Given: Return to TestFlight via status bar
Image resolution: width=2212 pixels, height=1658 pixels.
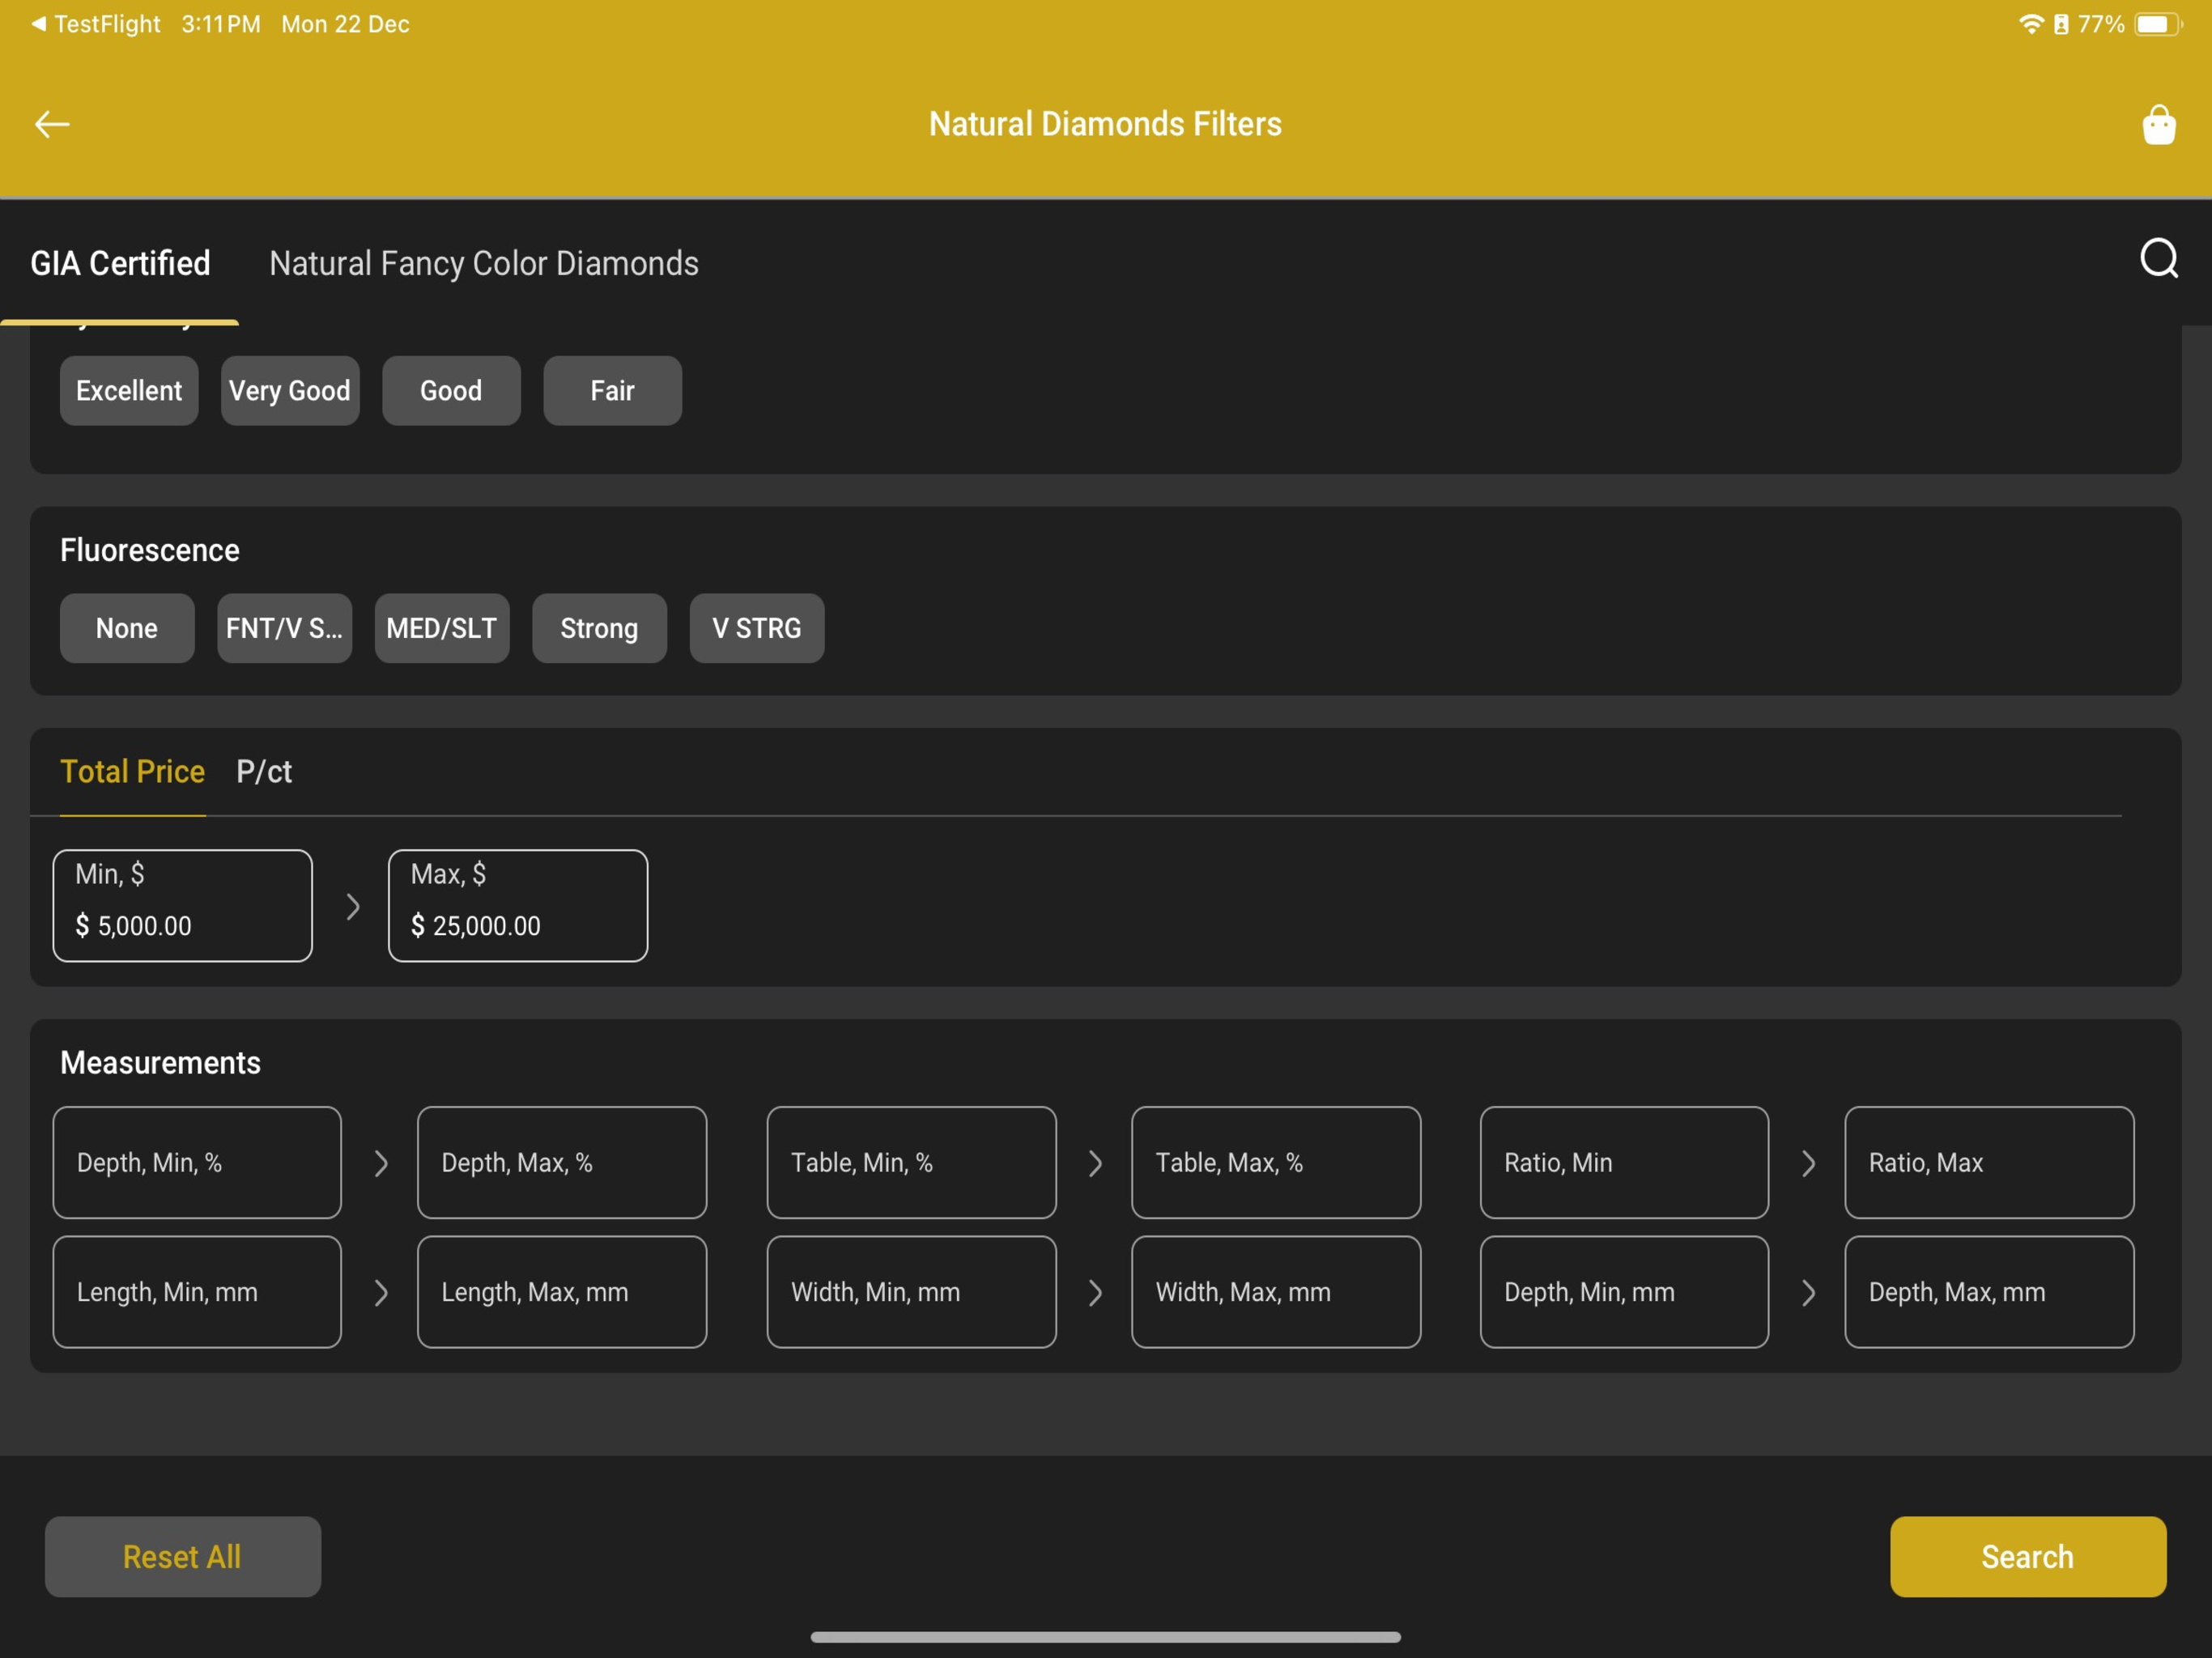Looking at the screenshot, I should point(96,24).
